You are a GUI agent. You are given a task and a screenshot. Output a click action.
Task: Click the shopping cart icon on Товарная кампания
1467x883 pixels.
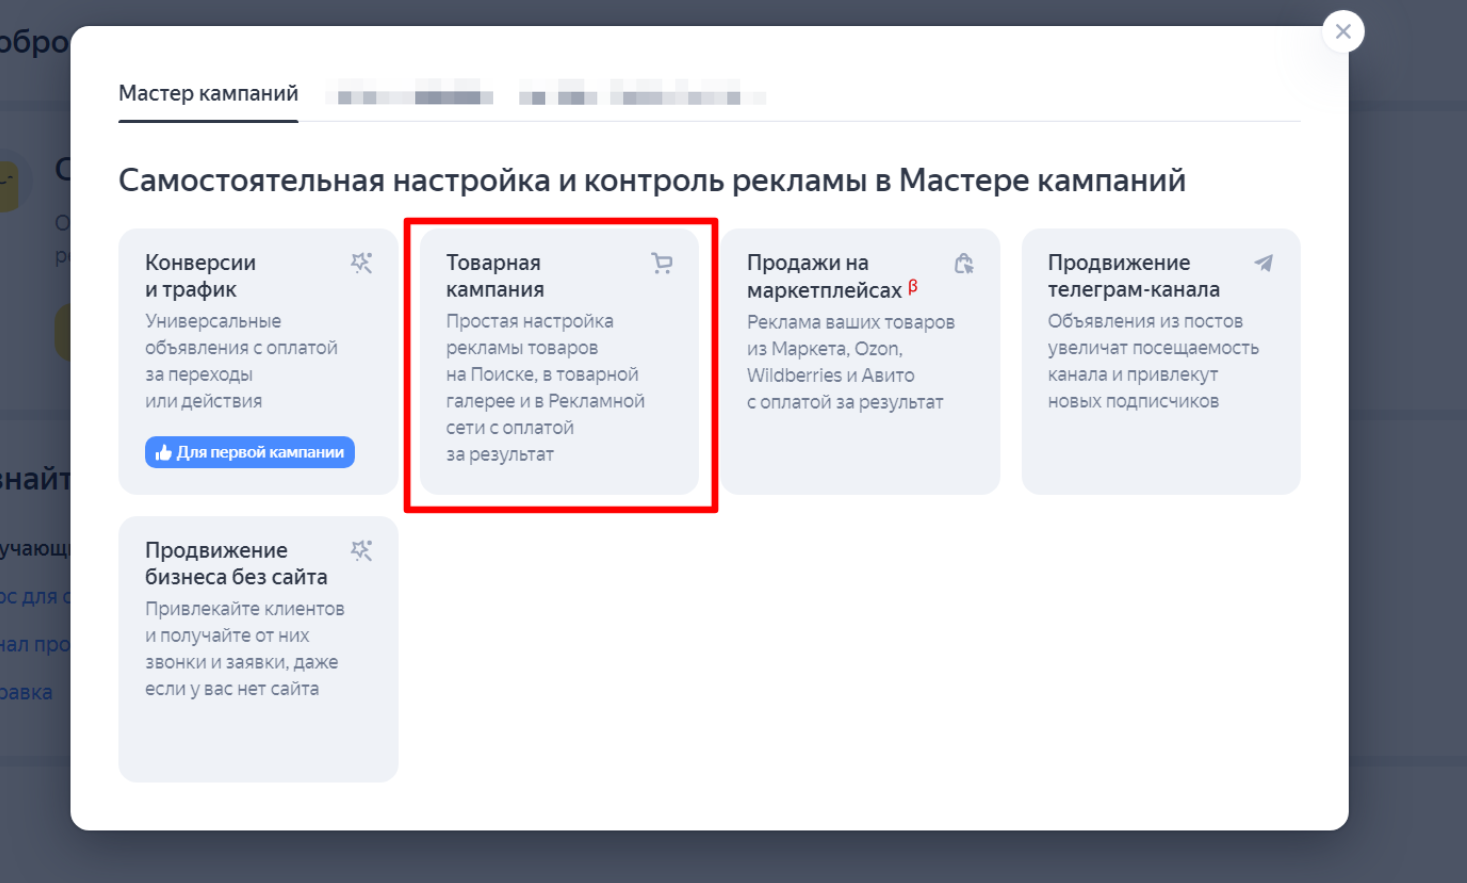point(663,263)
